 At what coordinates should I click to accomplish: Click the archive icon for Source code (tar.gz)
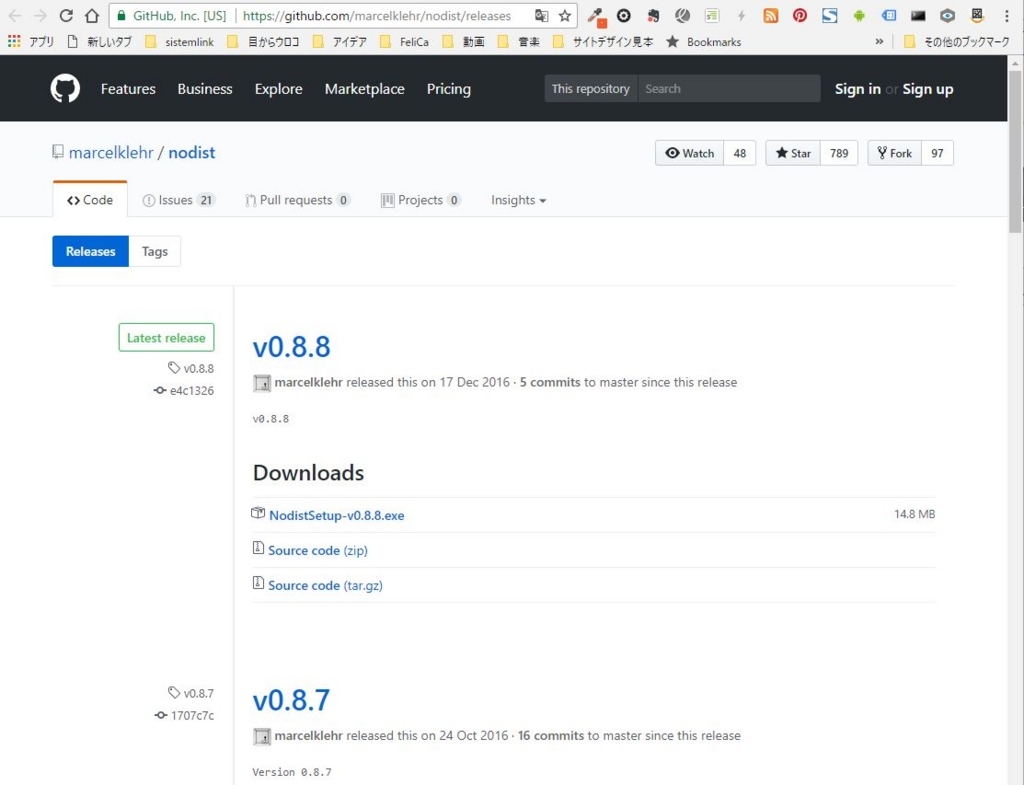[x=258, y=583]
